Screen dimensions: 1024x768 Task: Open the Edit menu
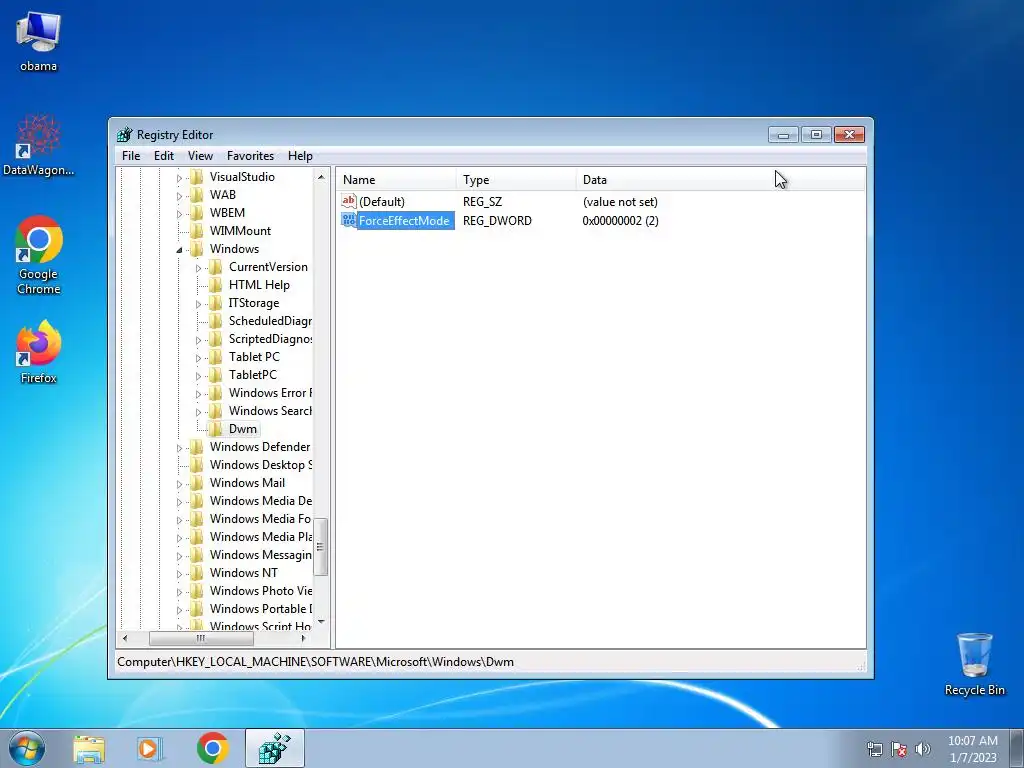coord(163,155)
